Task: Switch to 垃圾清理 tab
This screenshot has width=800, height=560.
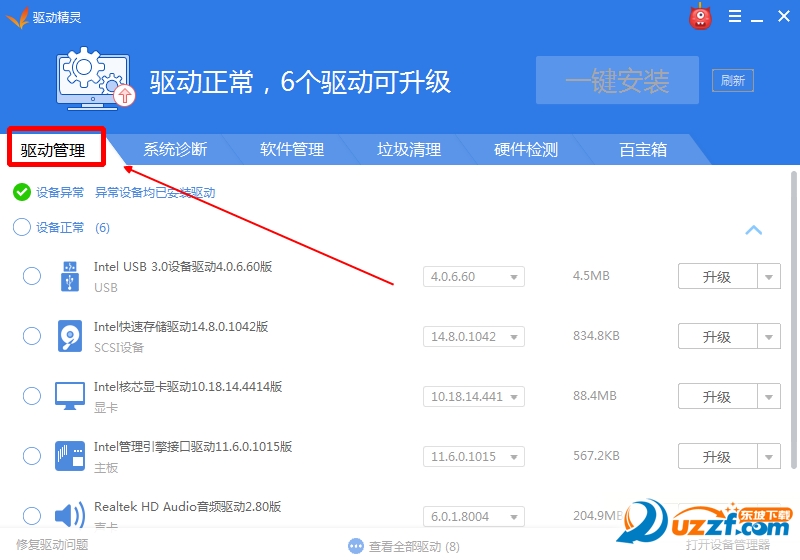Action: coord(409,149)
